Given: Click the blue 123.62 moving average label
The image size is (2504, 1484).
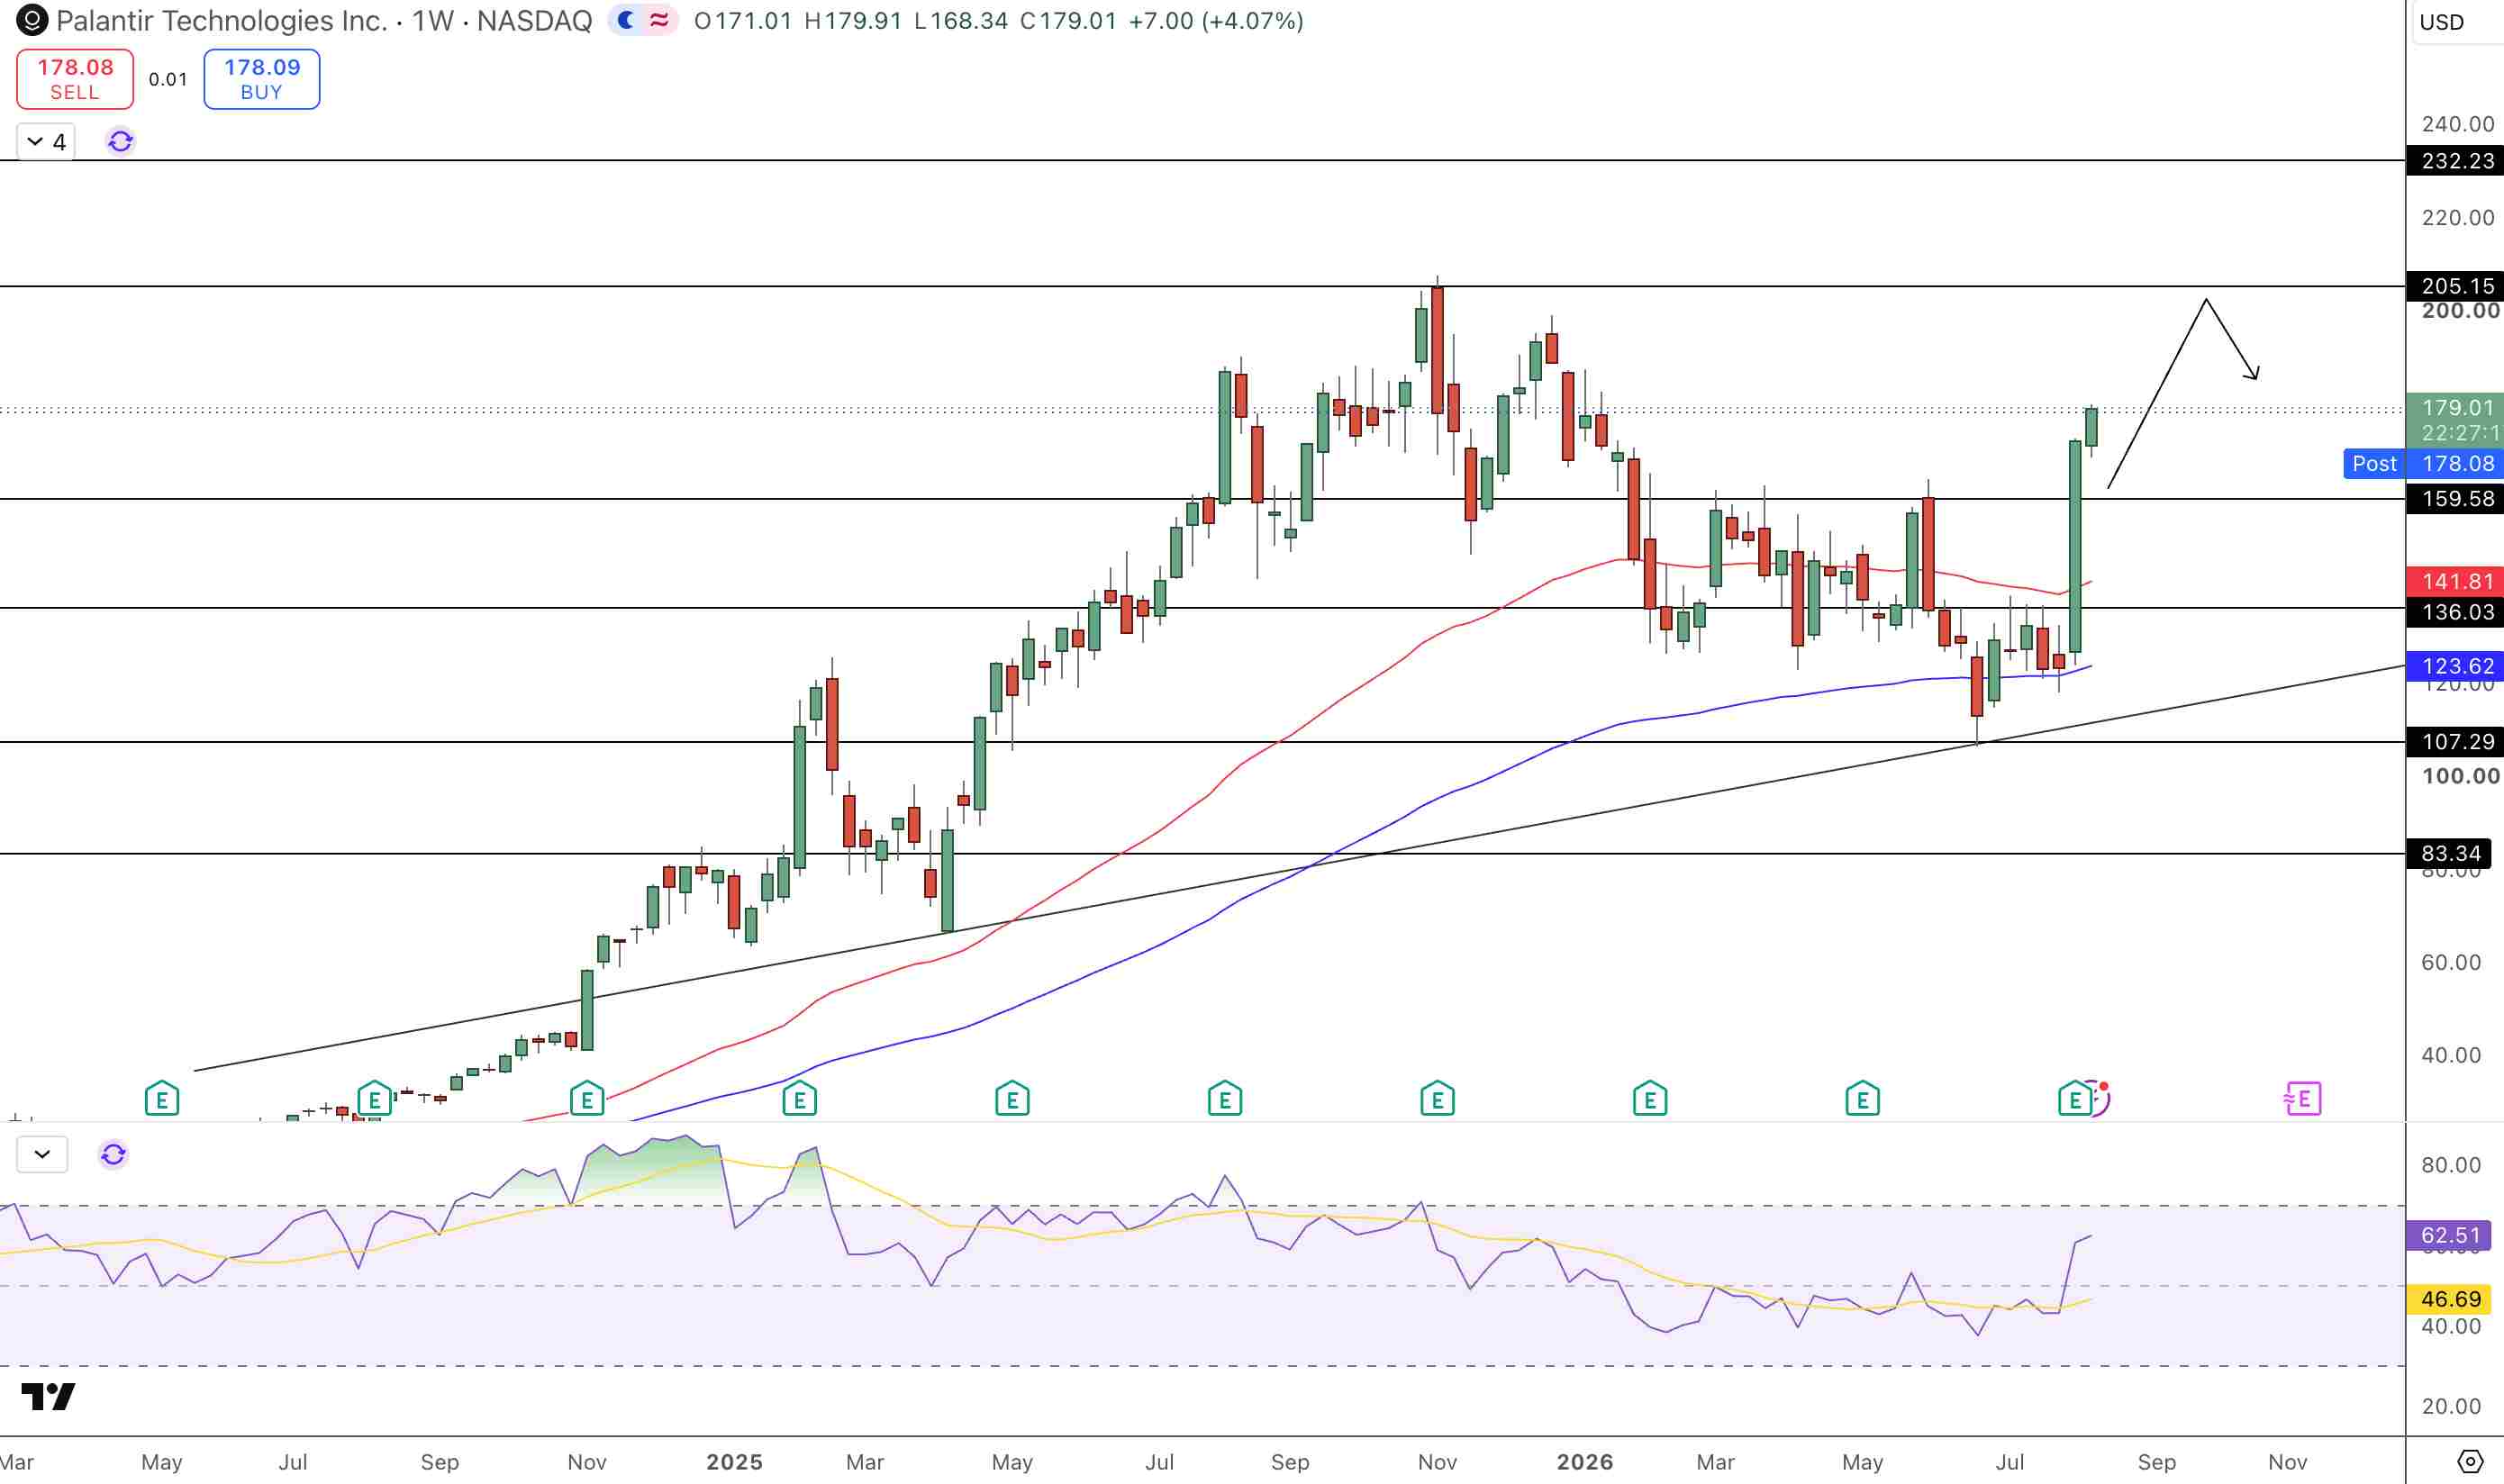Looking at the screenshot, I should coord(2455,666).
